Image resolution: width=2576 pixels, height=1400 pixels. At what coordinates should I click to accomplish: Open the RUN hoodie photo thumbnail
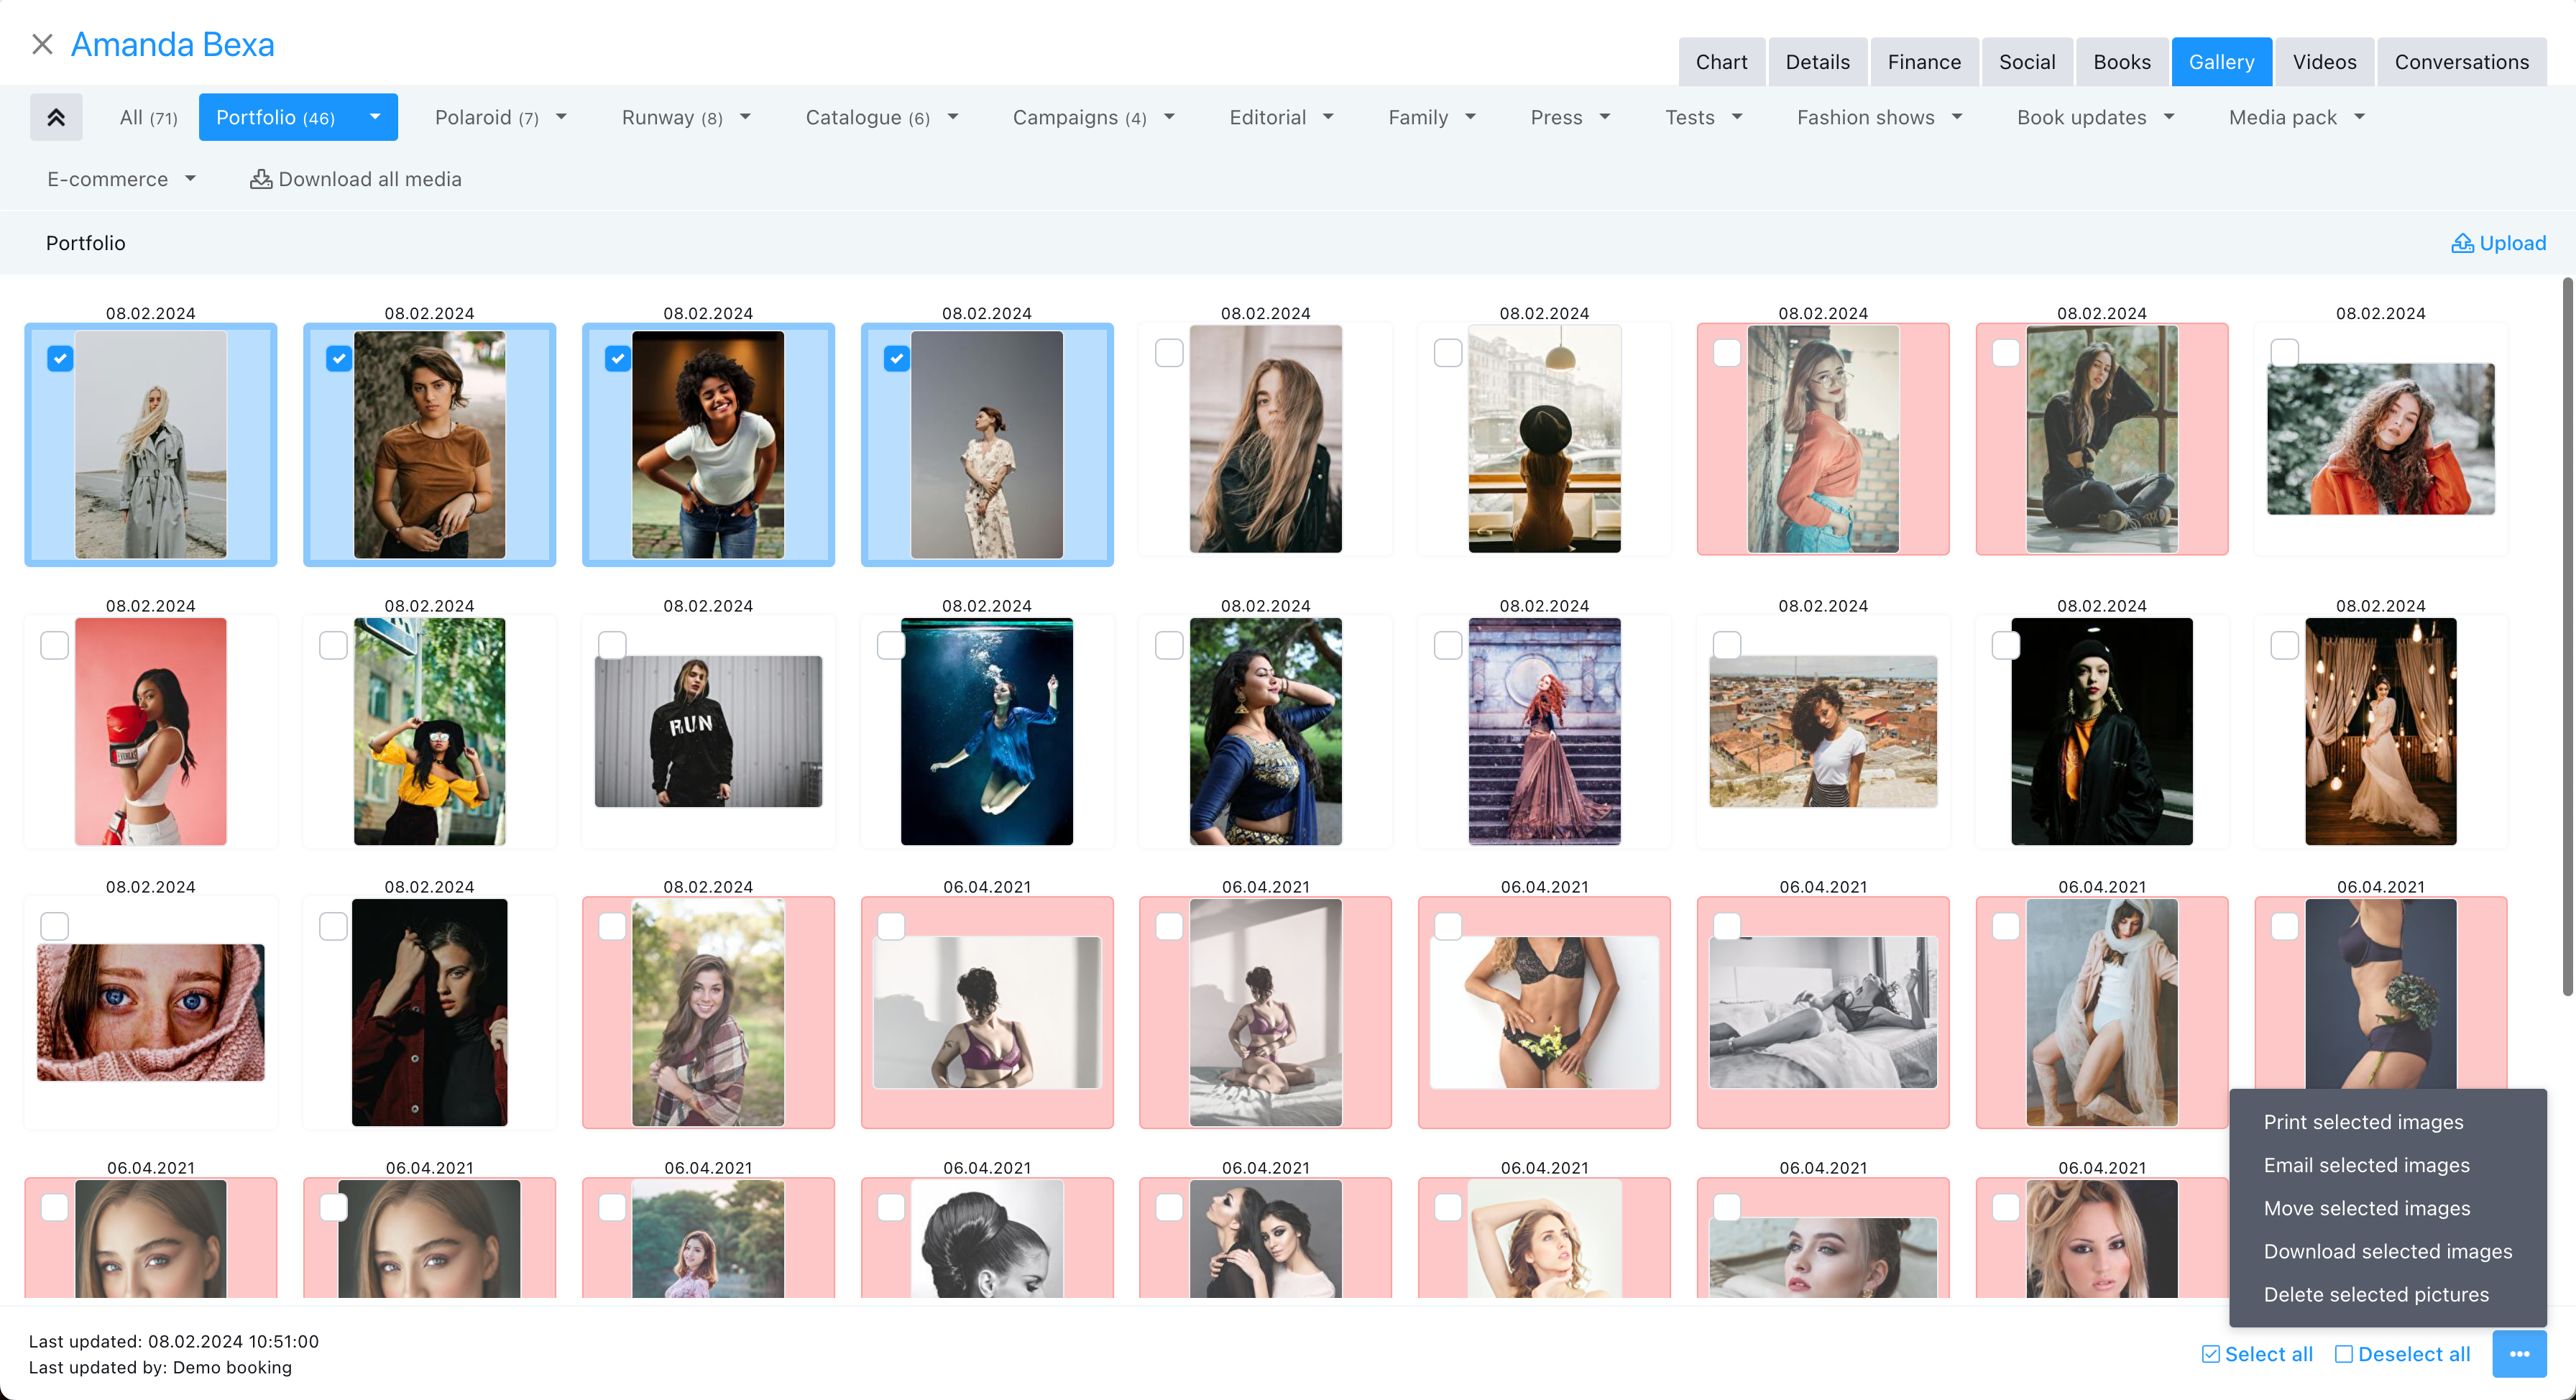(x=708, y=731)
